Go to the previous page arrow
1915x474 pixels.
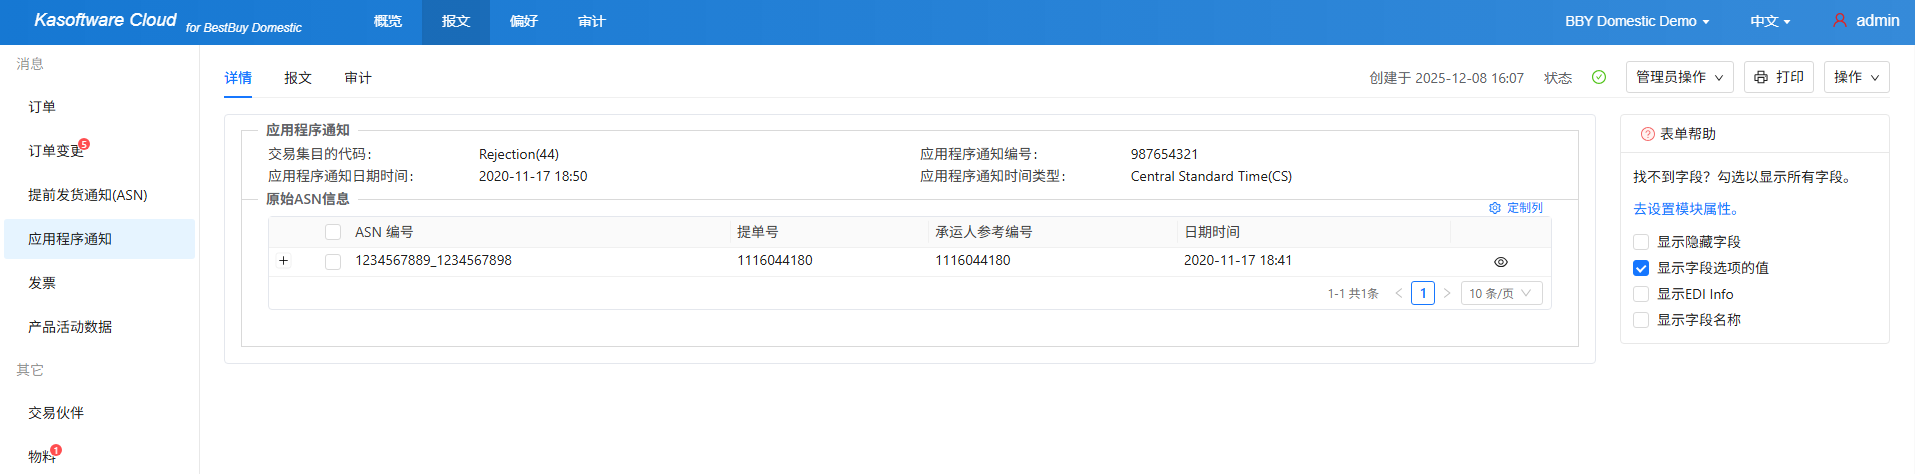click(1398, 293)
